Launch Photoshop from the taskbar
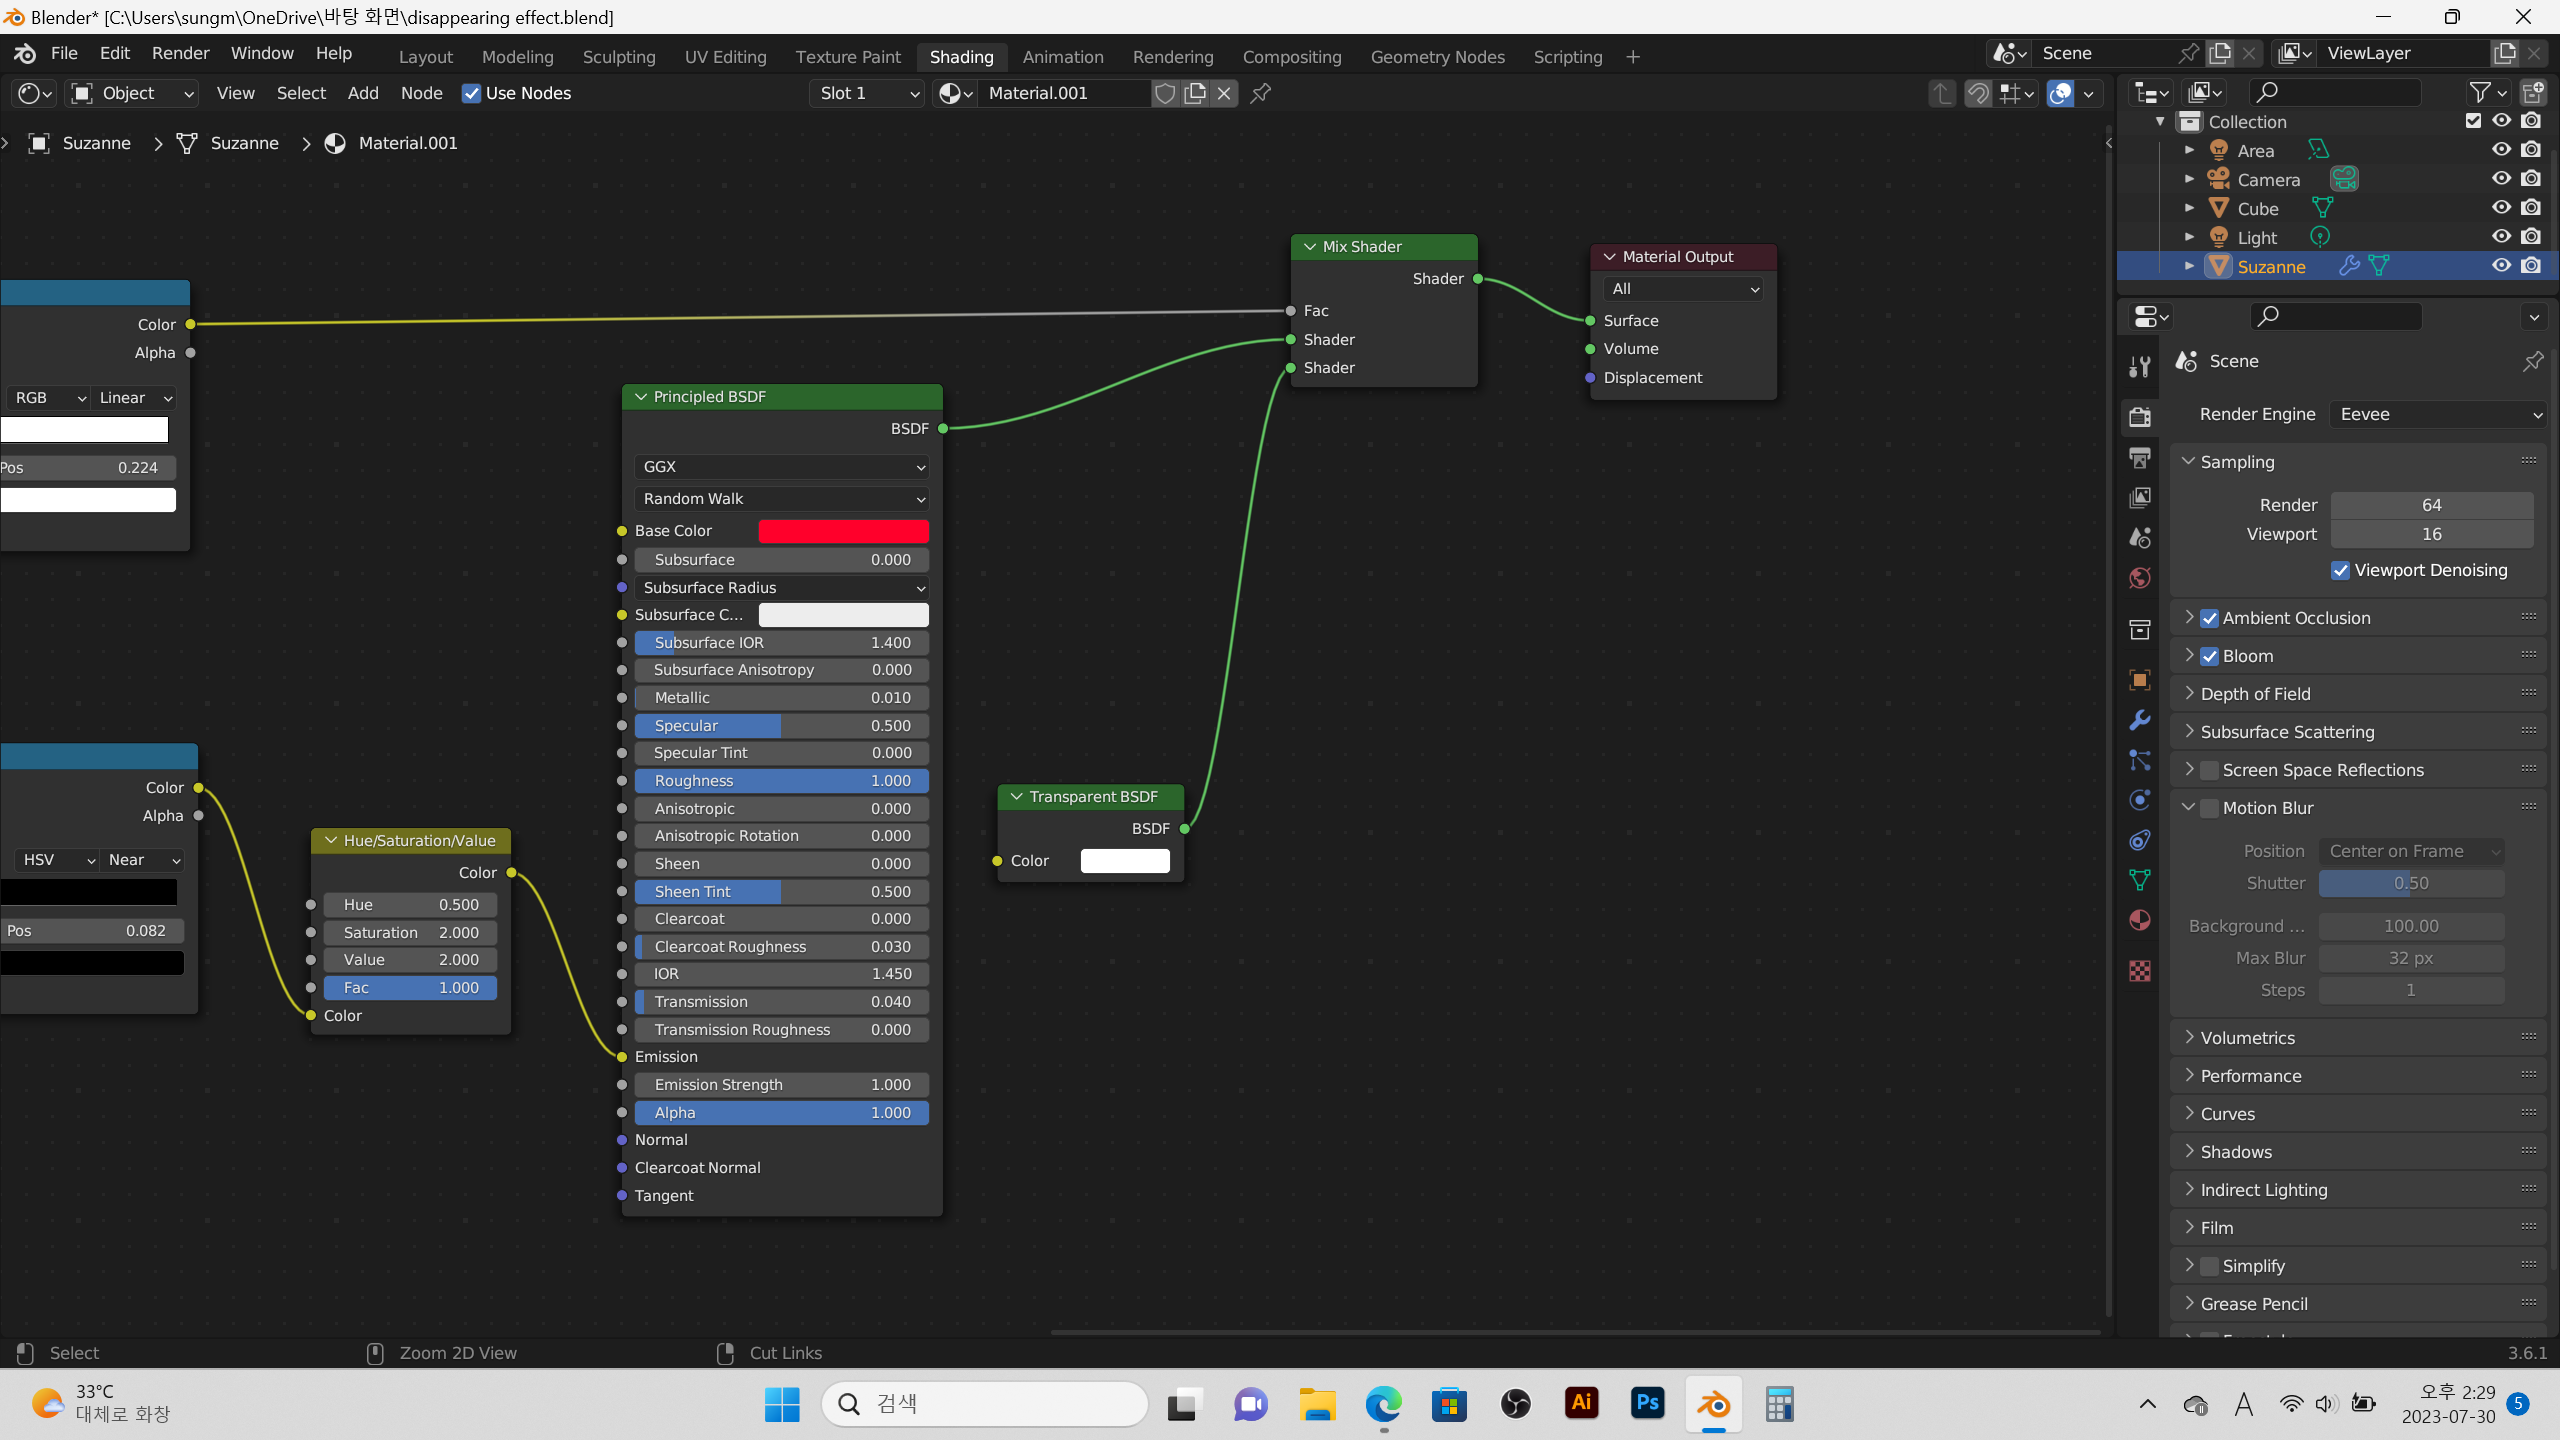The width and height of the screenshot is (2560, 1440). [1647, 1404]
